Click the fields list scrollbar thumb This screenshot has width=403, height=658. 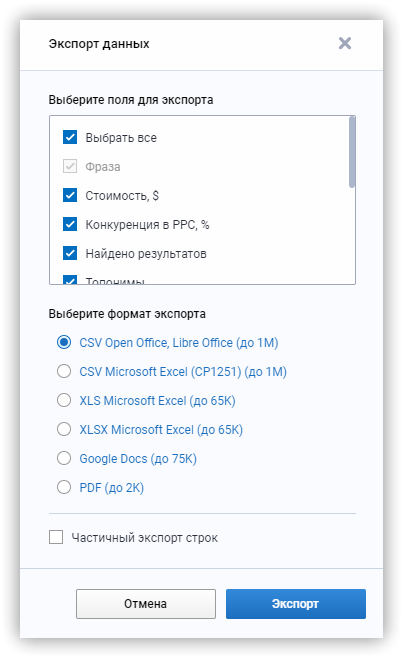tap(352, 152)
